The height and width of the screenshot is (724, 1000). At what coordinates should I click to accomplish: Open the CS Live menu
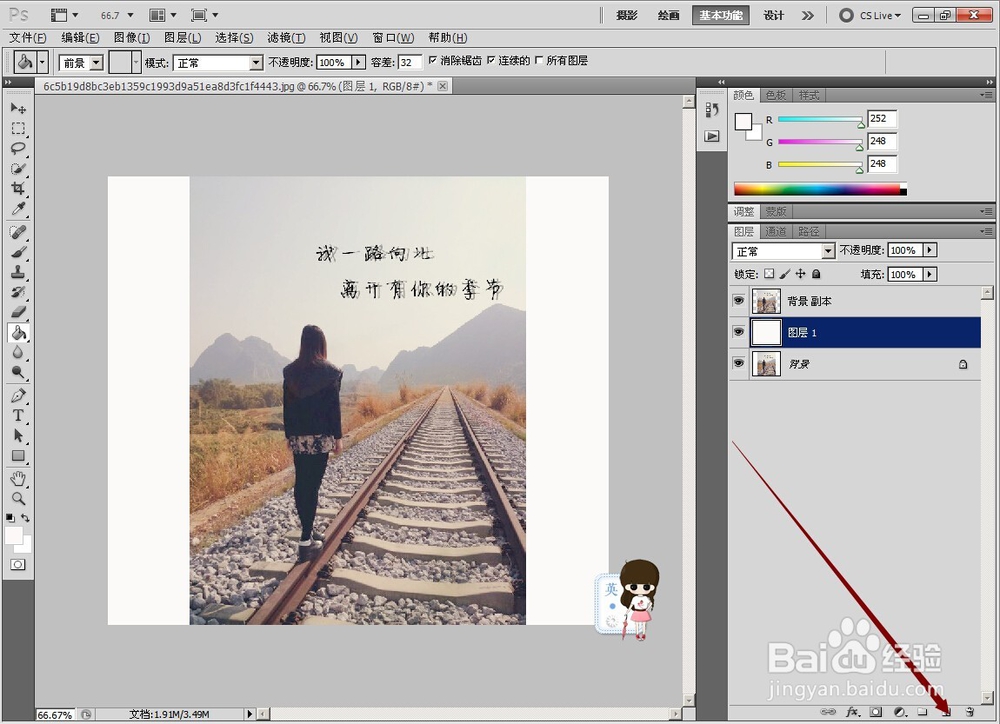[871, 15]
